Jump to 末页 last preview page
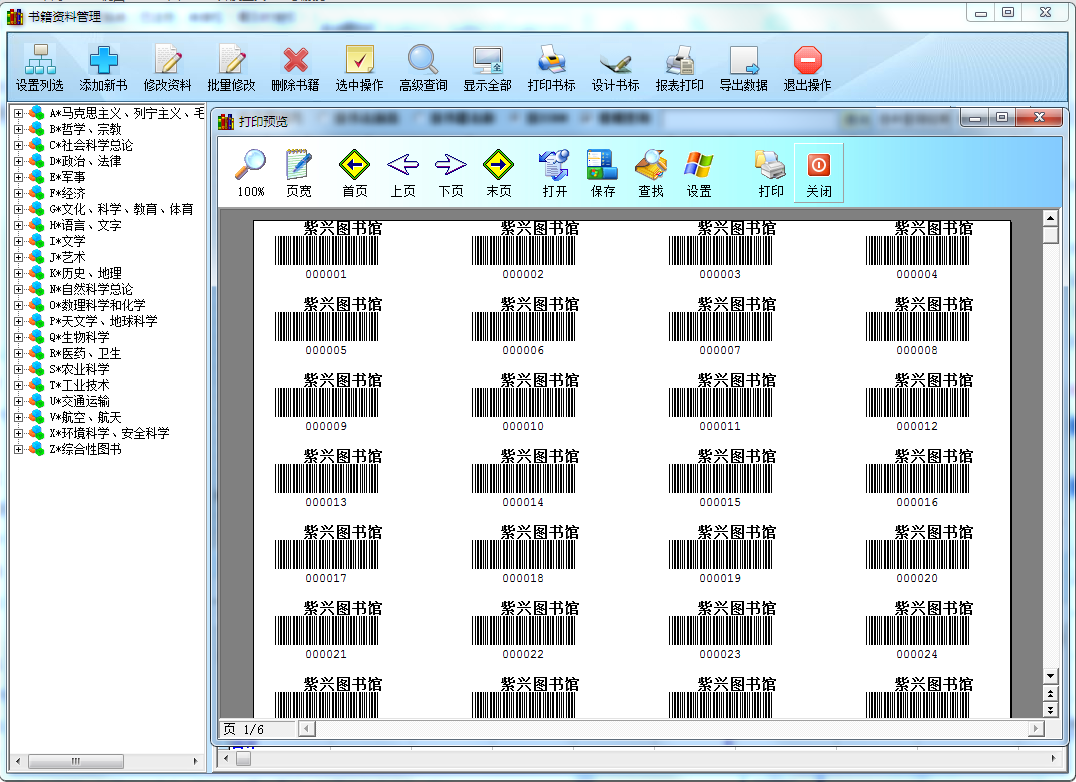Viewport: 1076px width, 782px height. click(x=499, y=173)
